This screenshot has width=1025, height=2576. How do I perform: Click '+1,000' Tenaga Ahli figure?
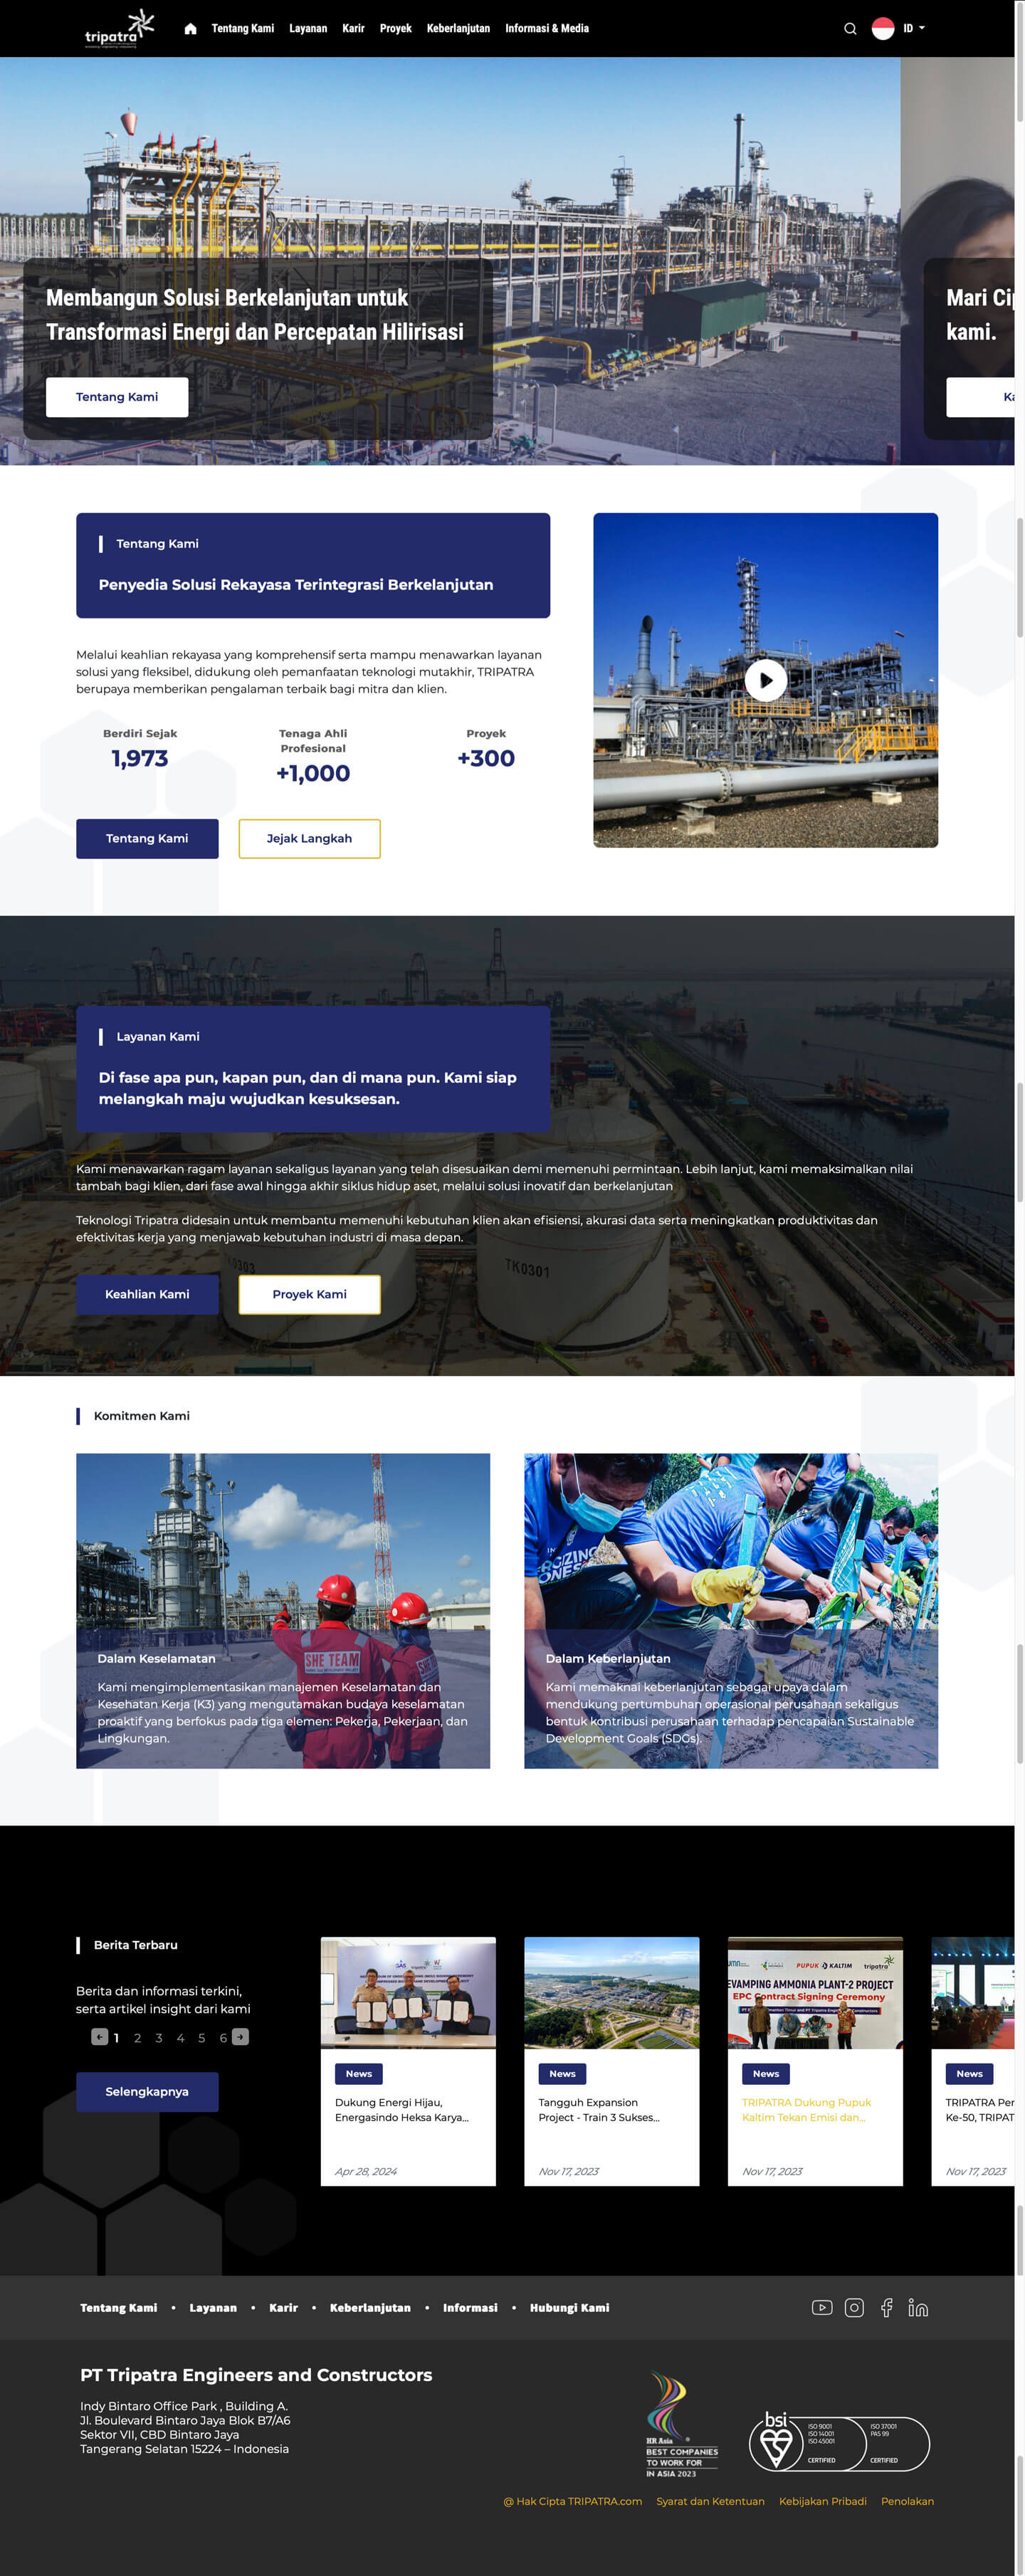313,773
